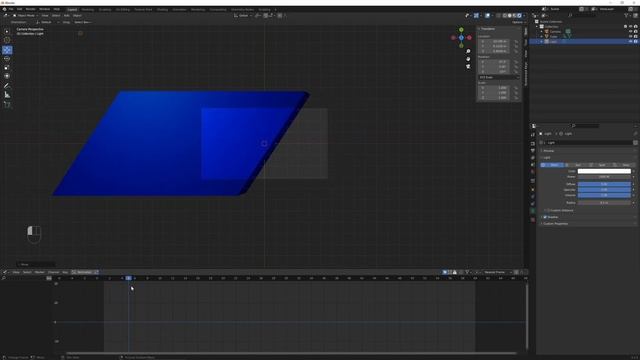Open the World properties tab
The width and height of the screenshot is (640, 360).
[x=533, y=172]
